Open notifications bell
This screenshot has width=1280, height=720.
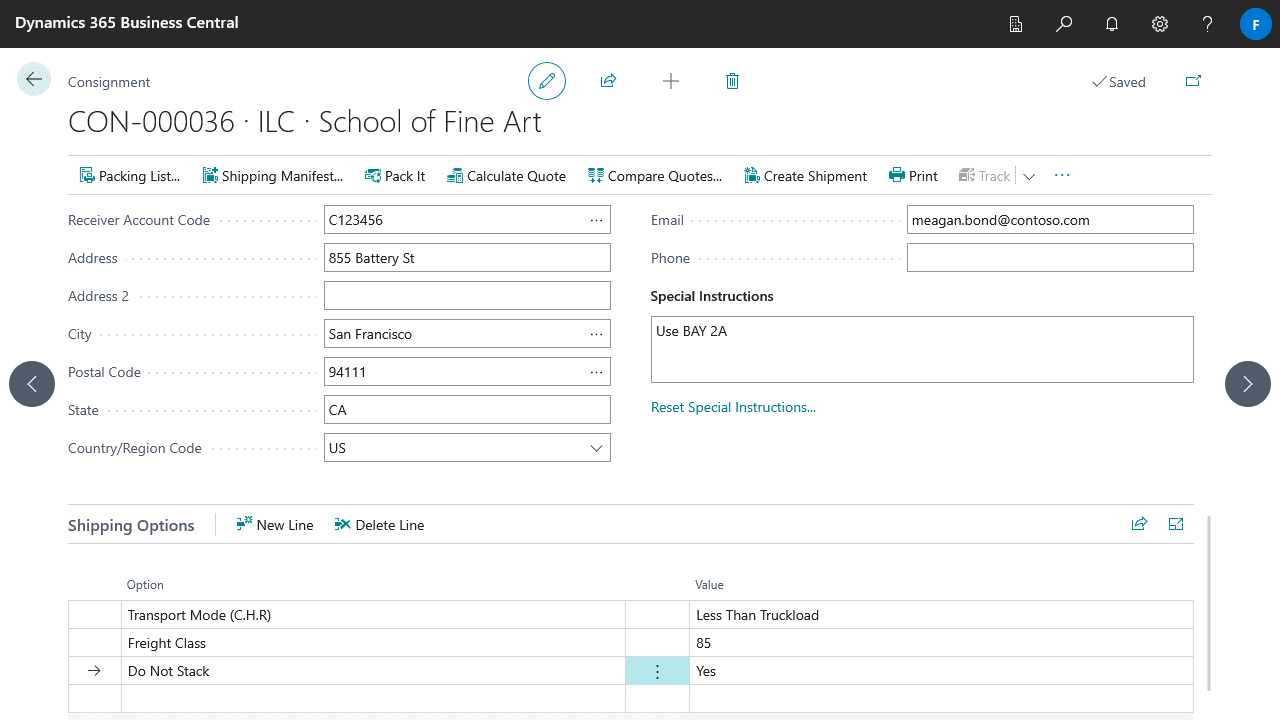(x=1112, y=24)
